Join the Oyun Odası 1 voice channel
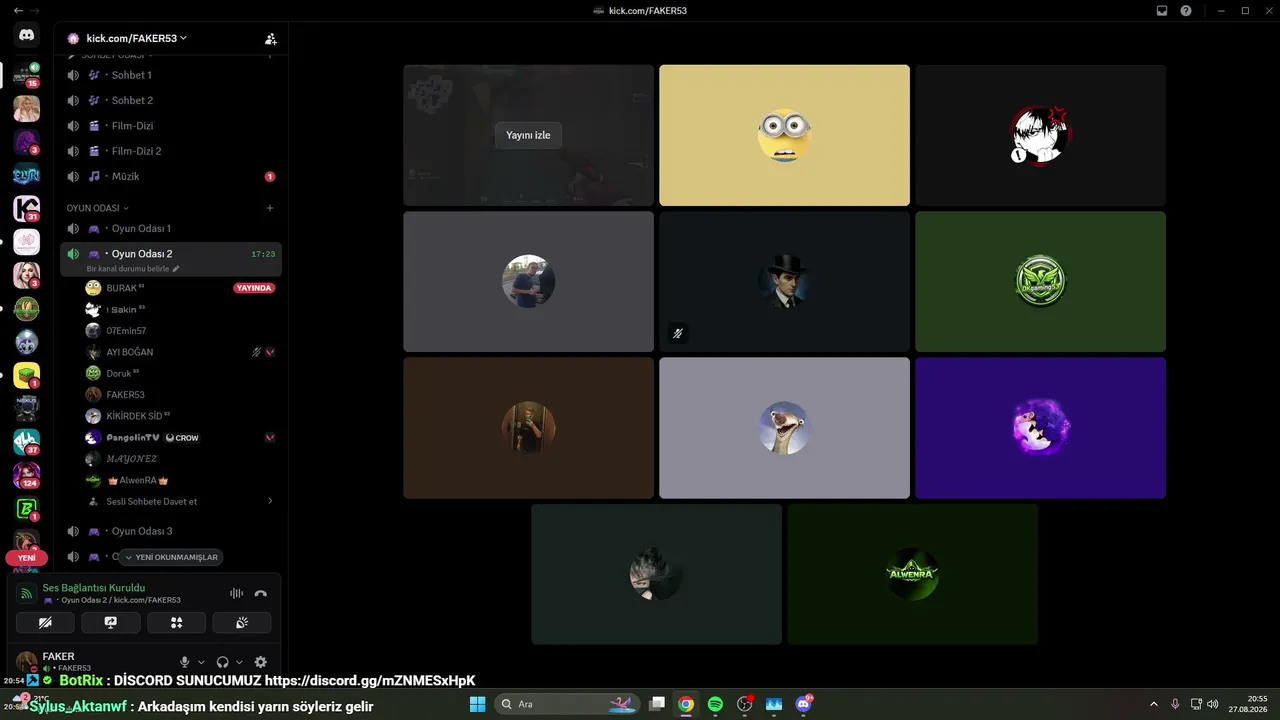 (x=170, y=229)
